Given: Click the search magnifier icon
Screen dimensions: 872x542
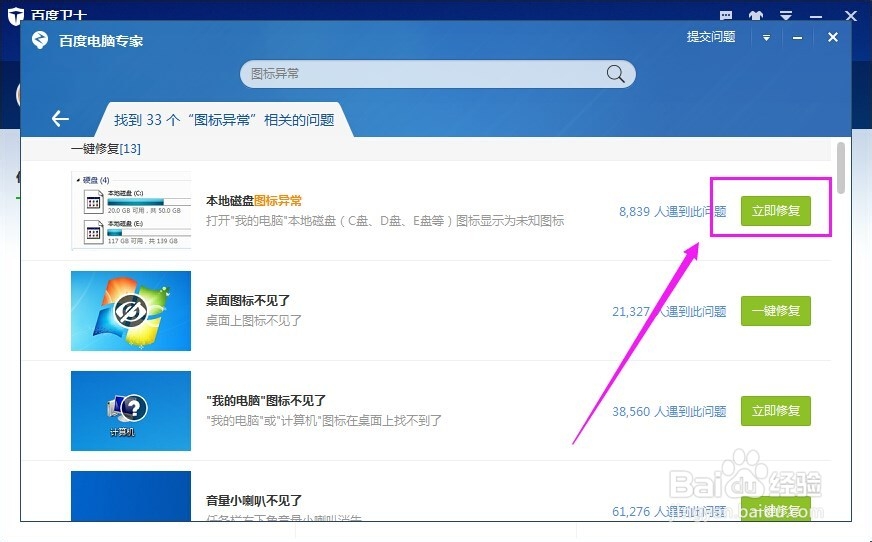Looking at the screenshot, I should pyautogui.click(x=615, y=73).
